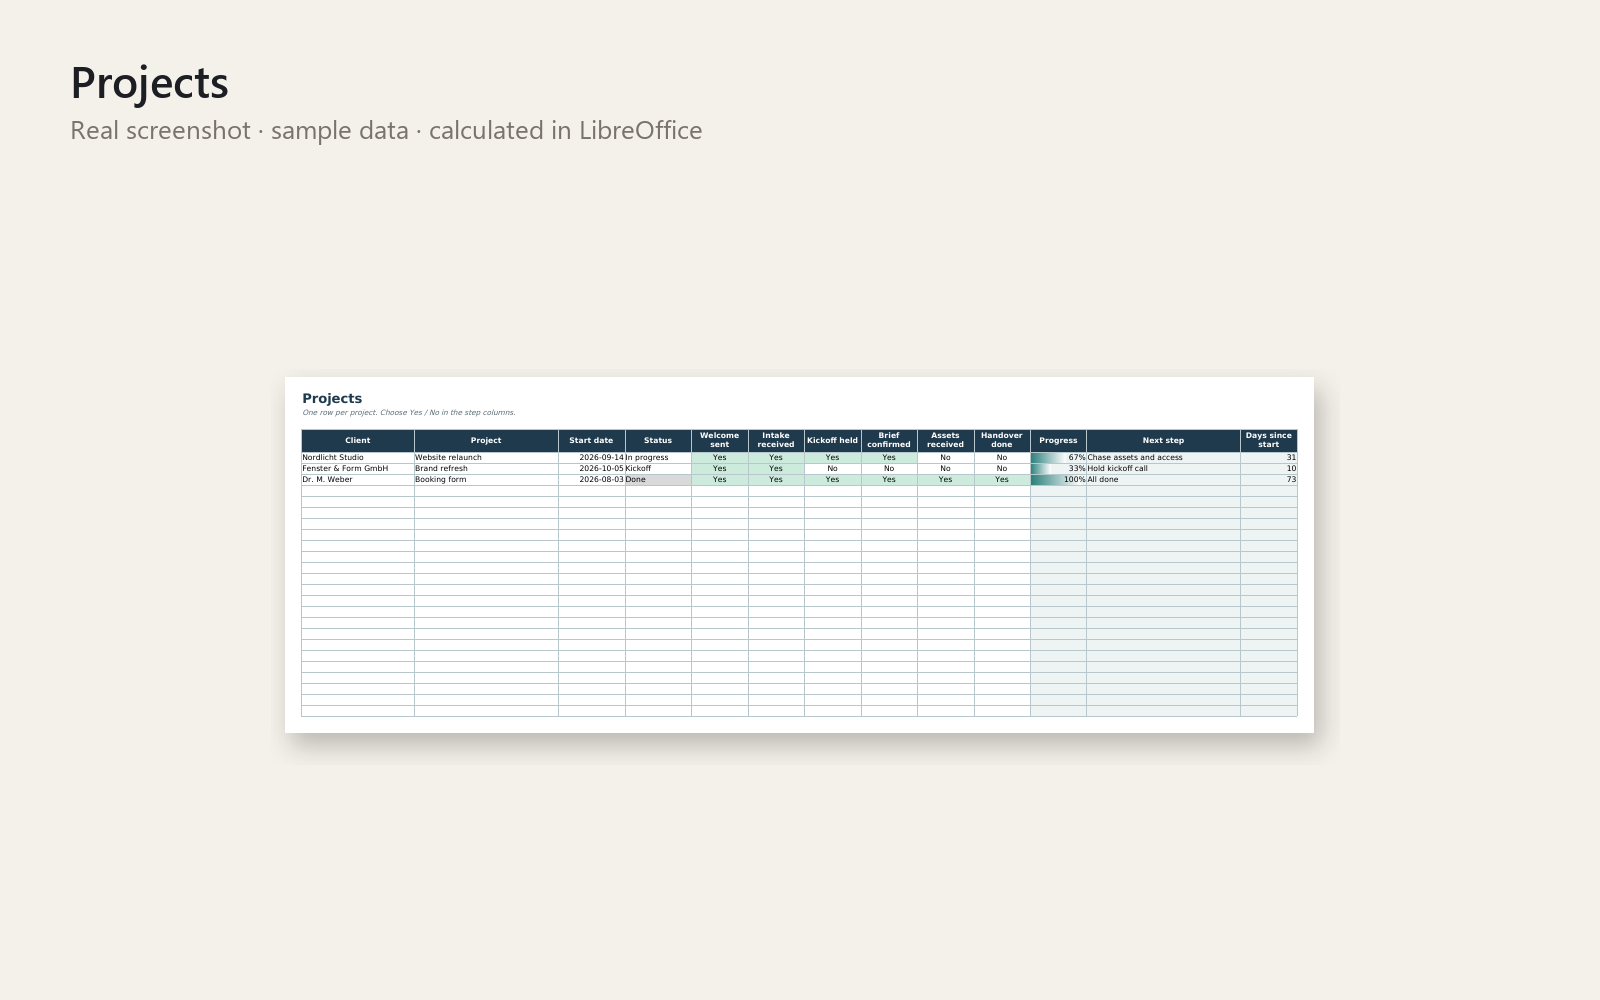Click the large 'Projects' page heading
This screenshot has height=1000, width=1600.
150,83
